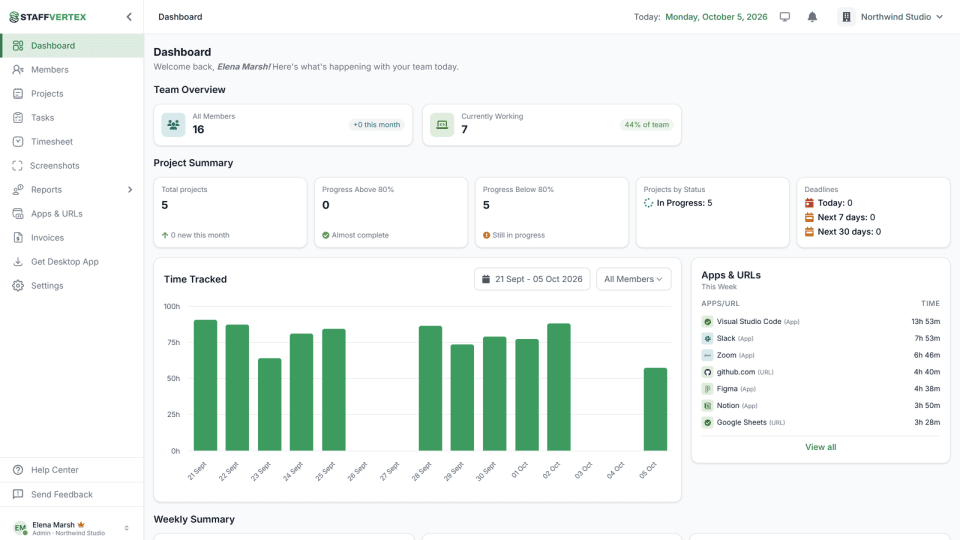Click the date 'Monday, October 5, 2026'
960x540 pixels.
pos(716,17)
